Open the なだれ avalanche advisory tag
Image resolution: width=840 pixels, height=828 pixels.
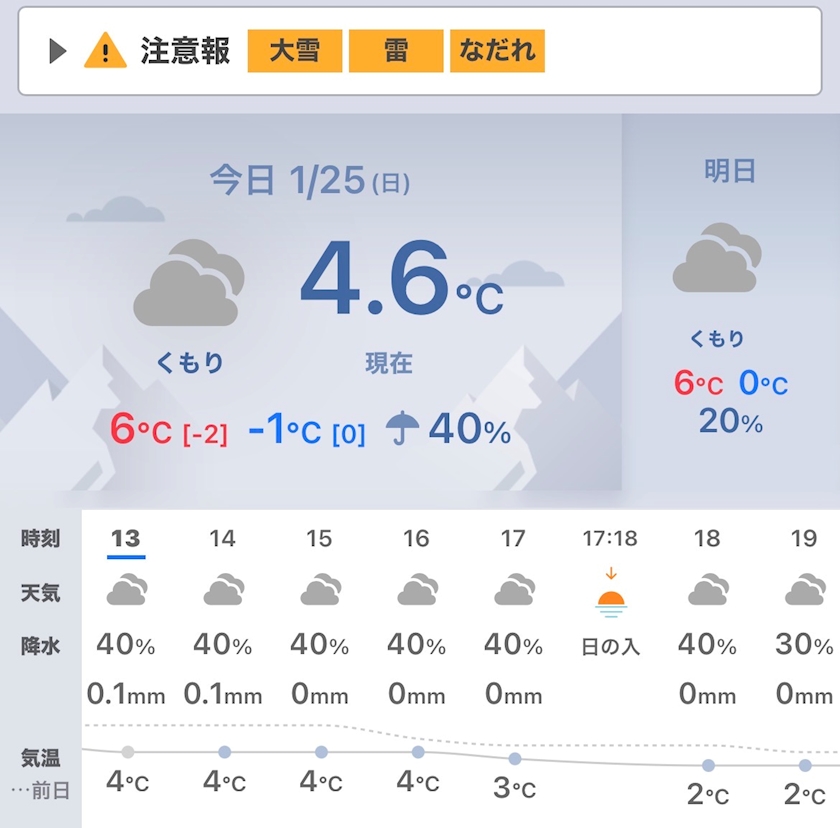(497, 51)
